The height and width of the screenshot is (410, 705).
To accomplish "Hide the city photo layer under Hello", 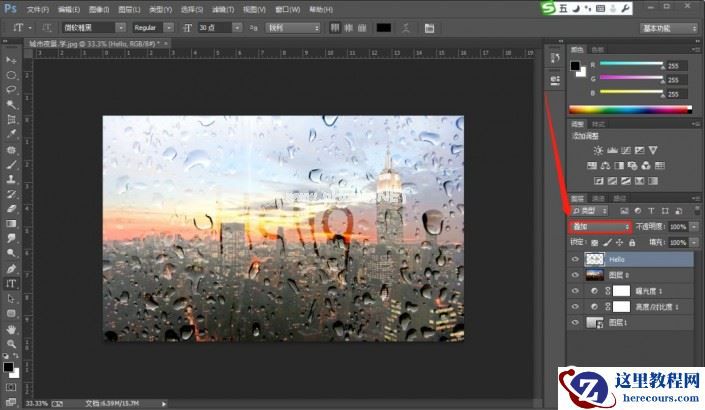I will point(575,275).
